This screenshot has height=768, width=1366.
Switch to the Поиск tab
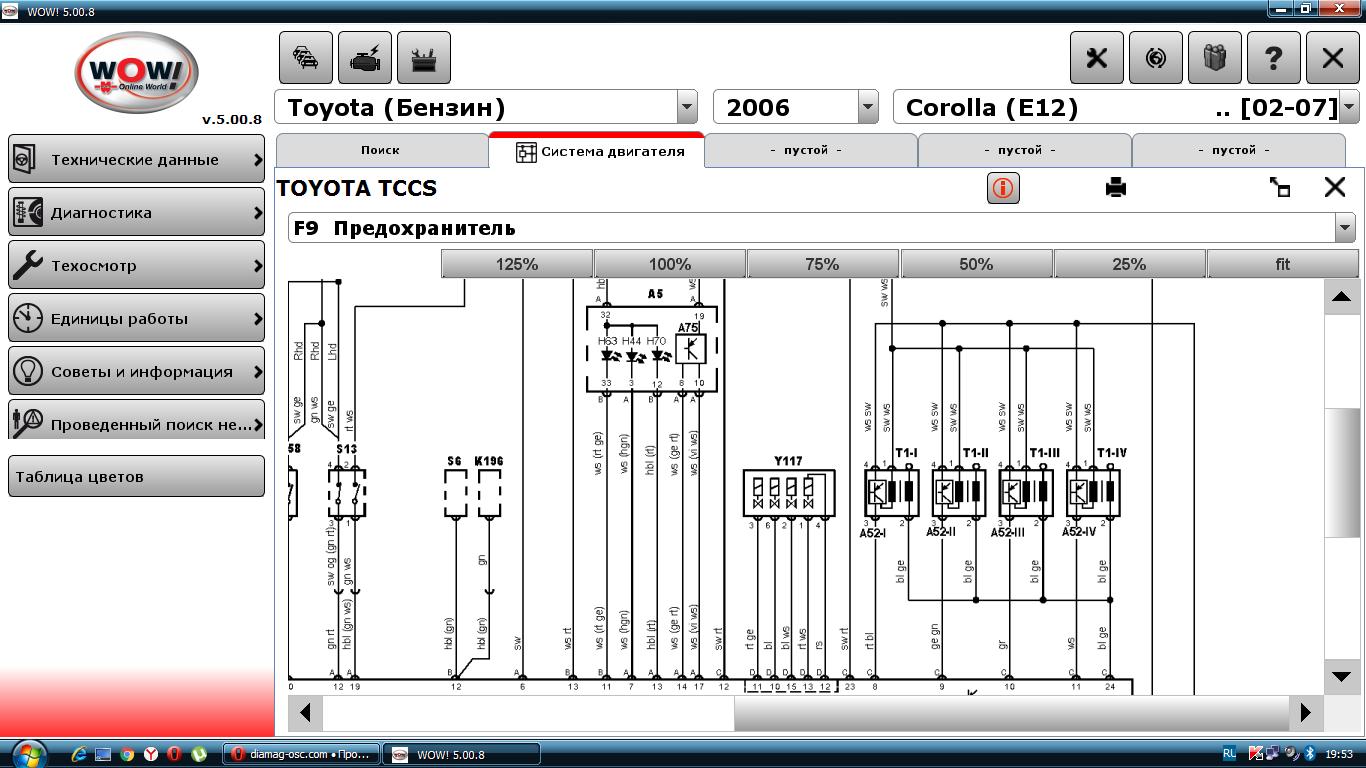(x=381, y=150)
